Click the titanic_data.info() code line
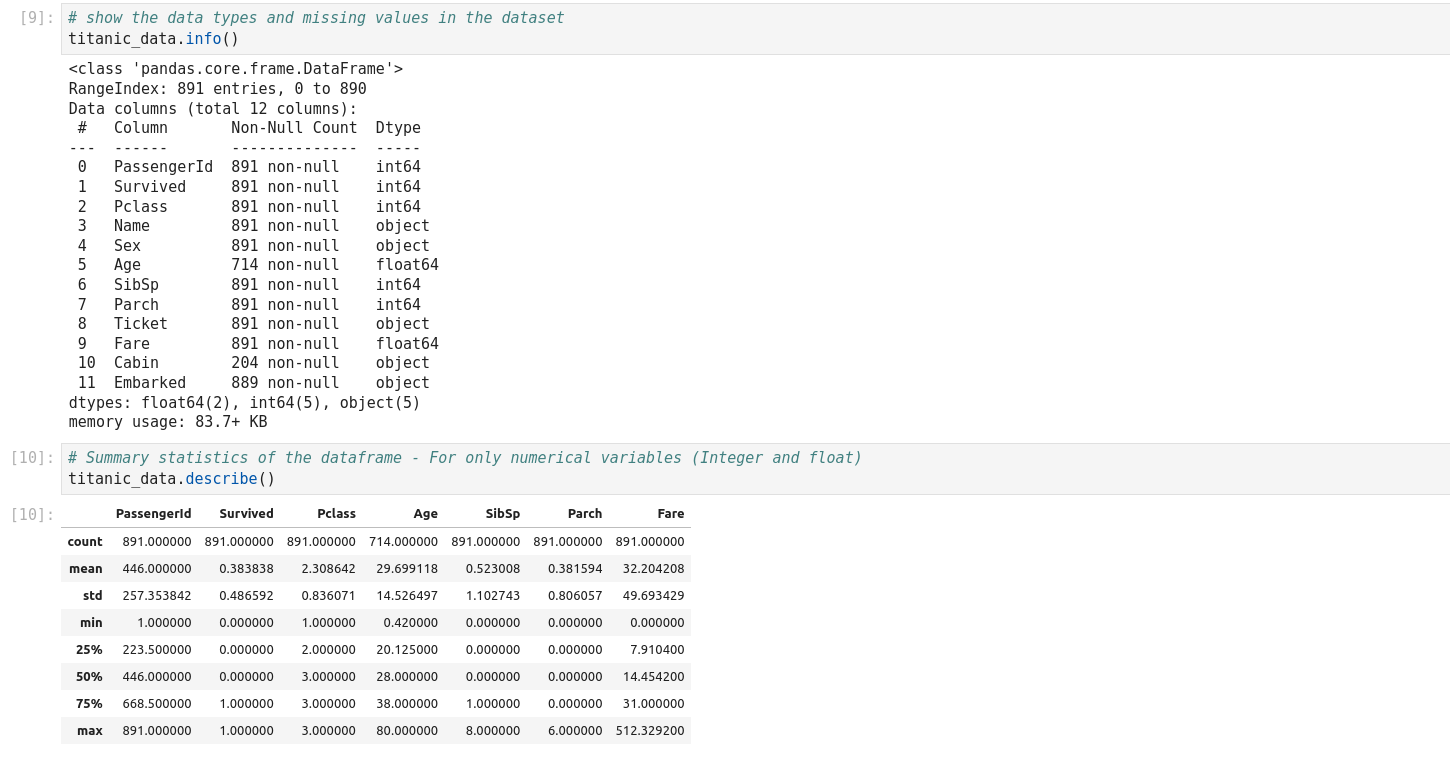This screenshot has width=1450, height=762. click(154, 39)
